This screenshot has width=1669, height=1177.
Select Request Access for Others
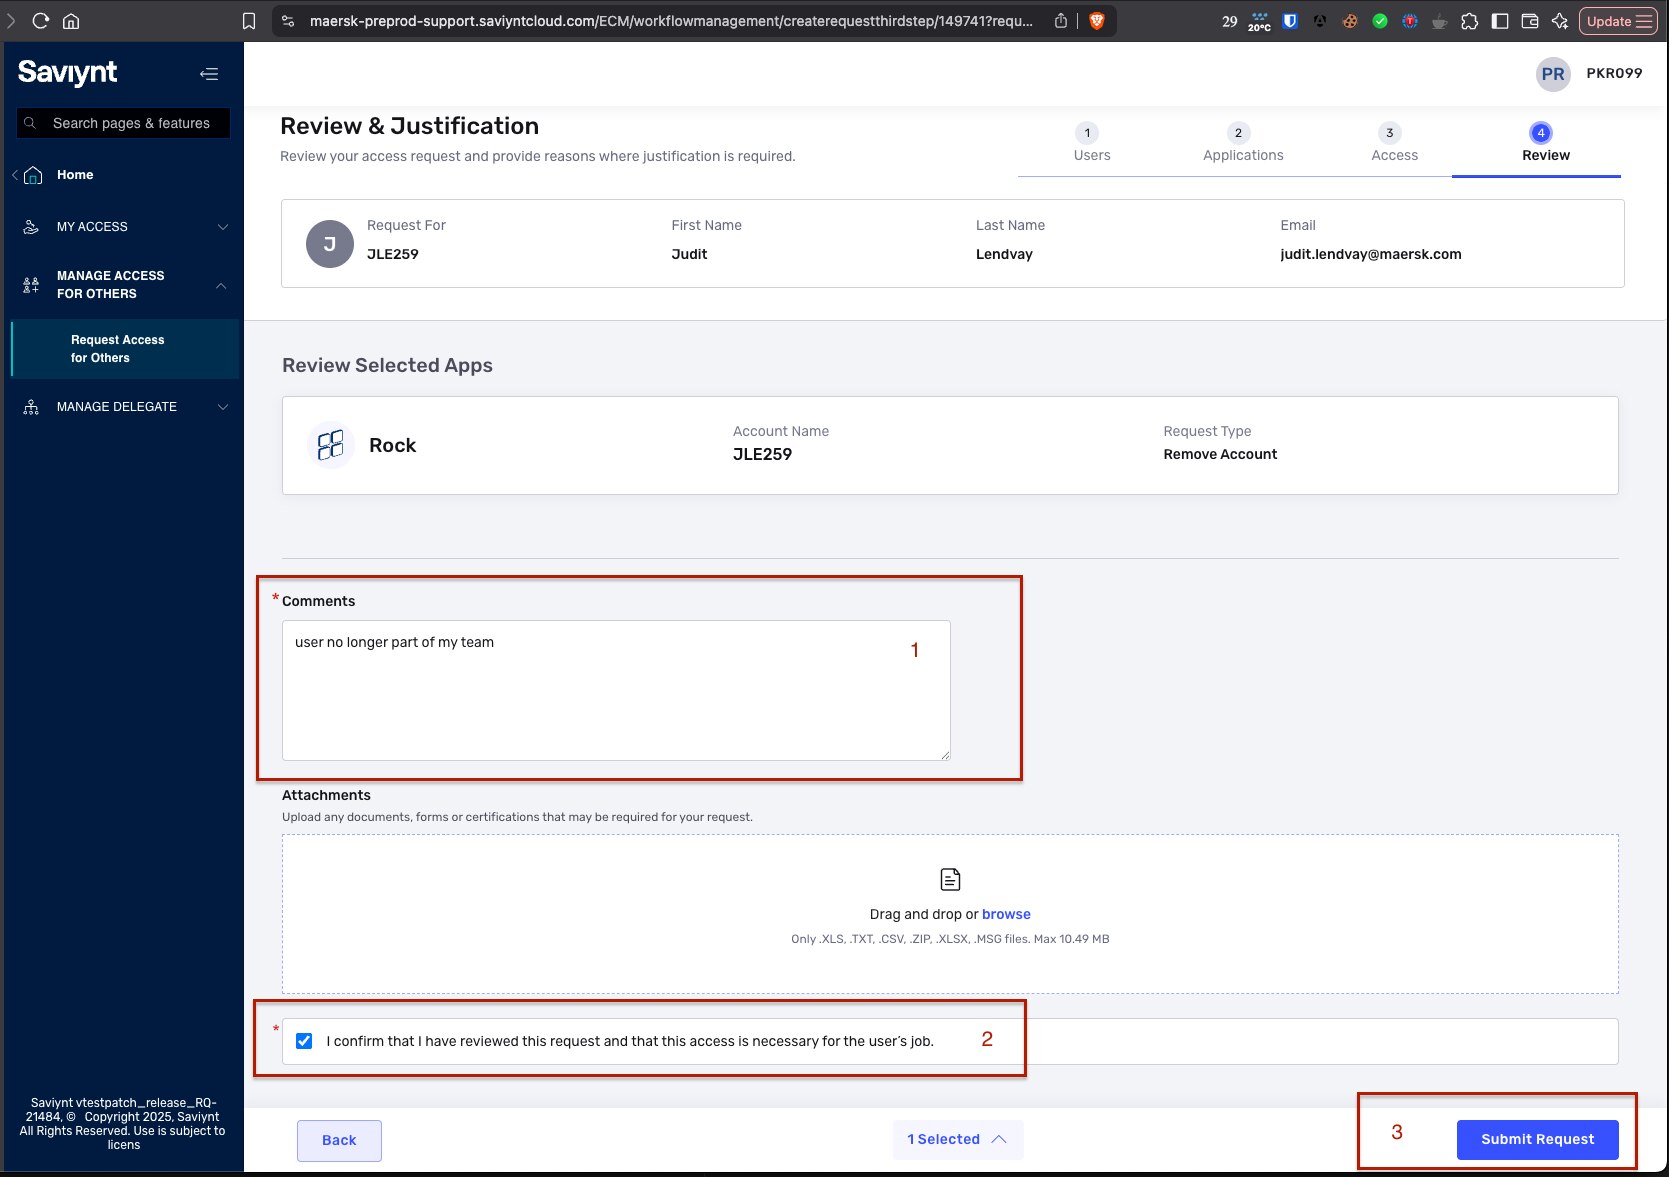(118, 349)
